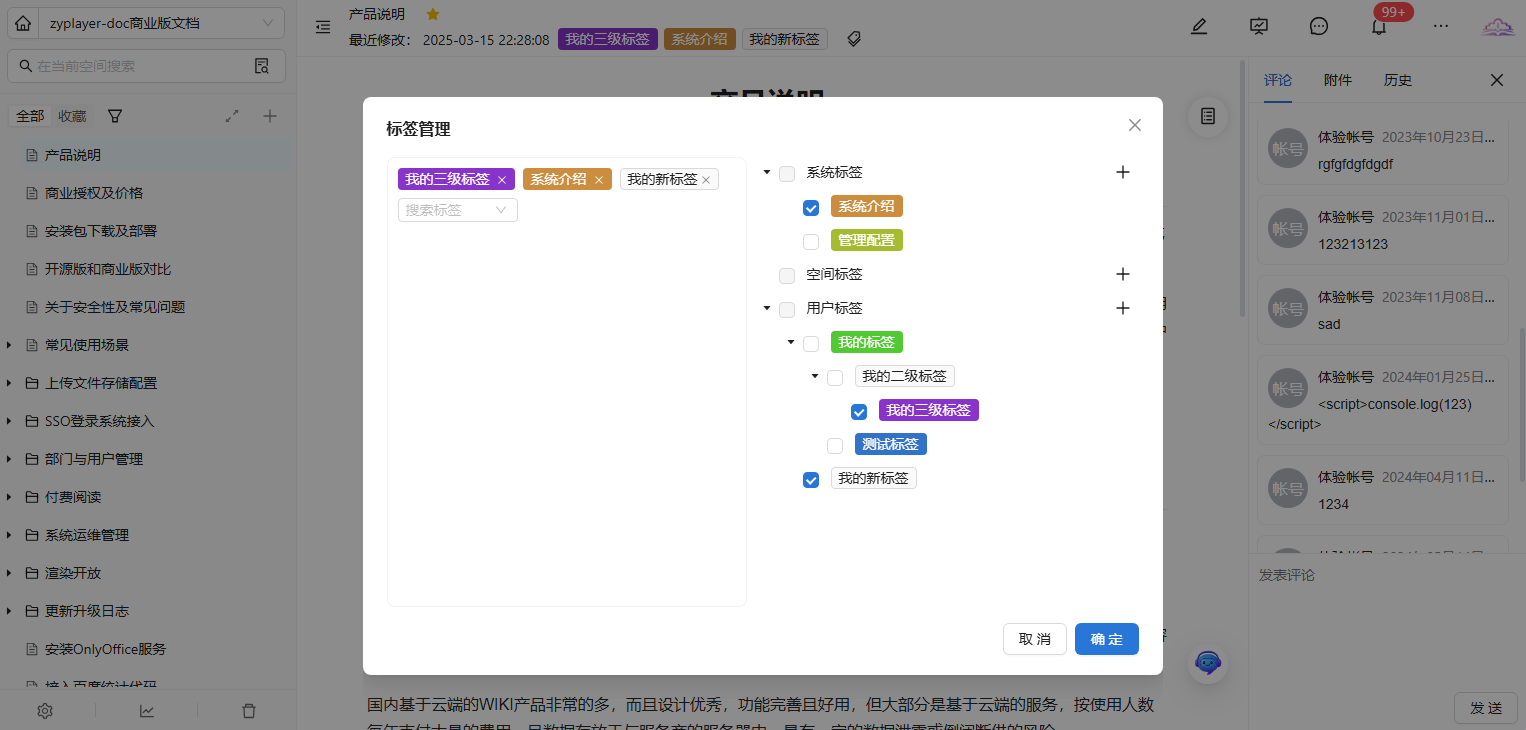Check the 测试标签 checkbox
Screen dimensions: 1526x730
pyautogui.click(x=835, y=446)
